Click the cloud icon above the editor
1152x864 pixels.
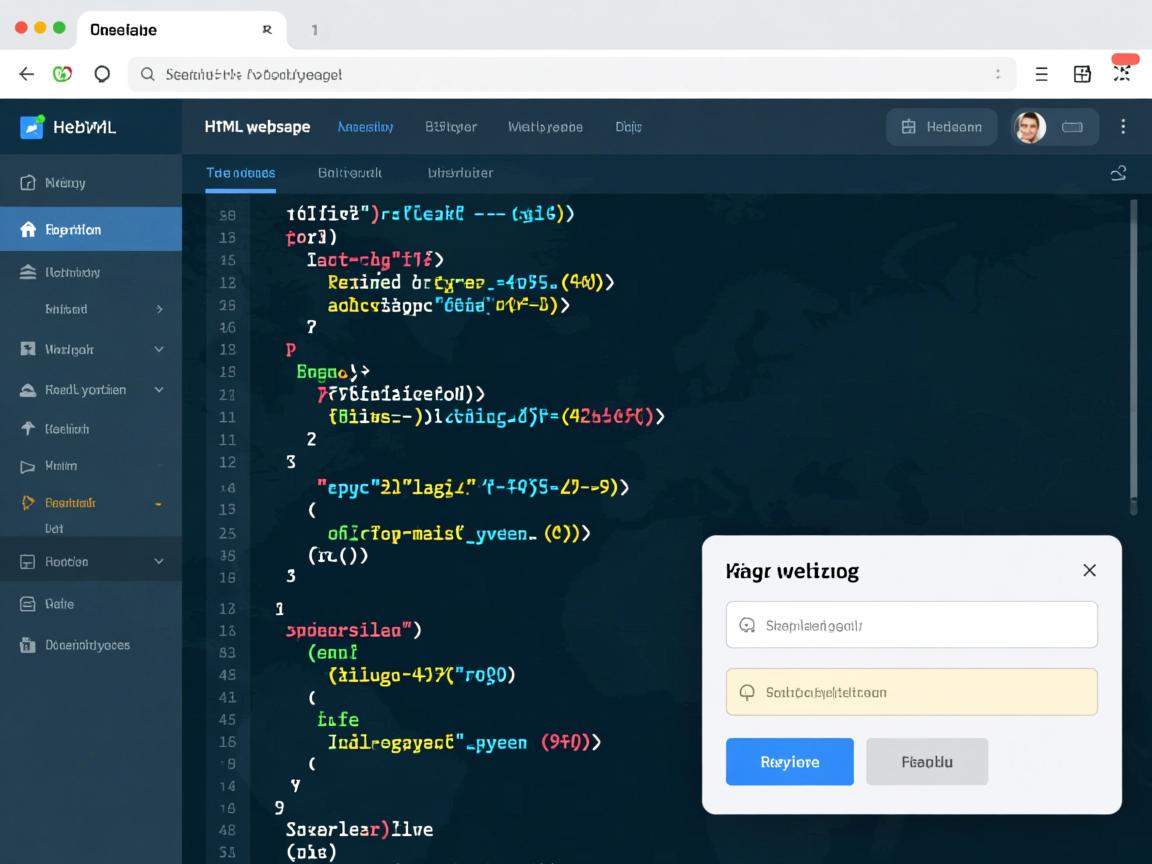click(1118, 173)
